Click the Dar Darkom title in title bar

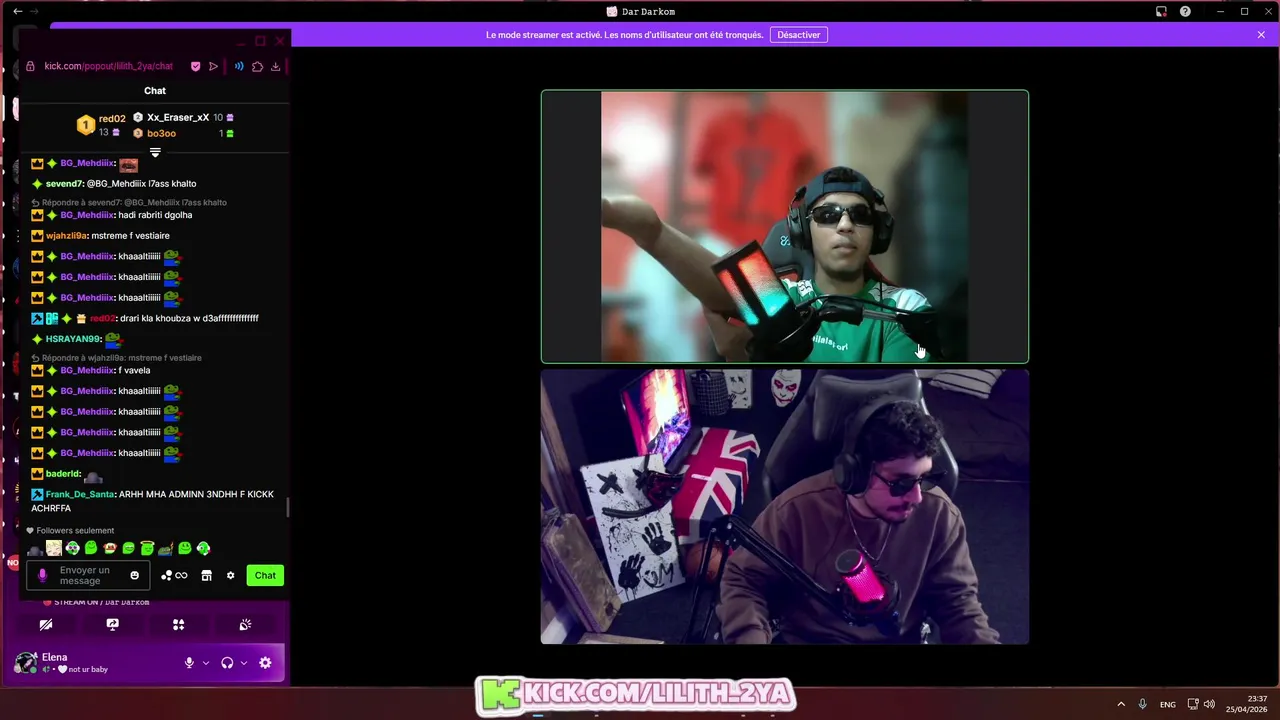pyautogui.click(x=648, y=11)
